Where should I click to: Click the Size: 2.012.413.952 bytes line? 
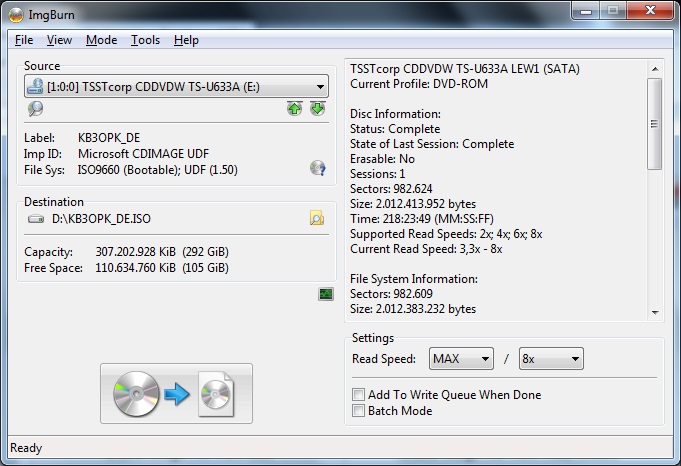[413, 204]
